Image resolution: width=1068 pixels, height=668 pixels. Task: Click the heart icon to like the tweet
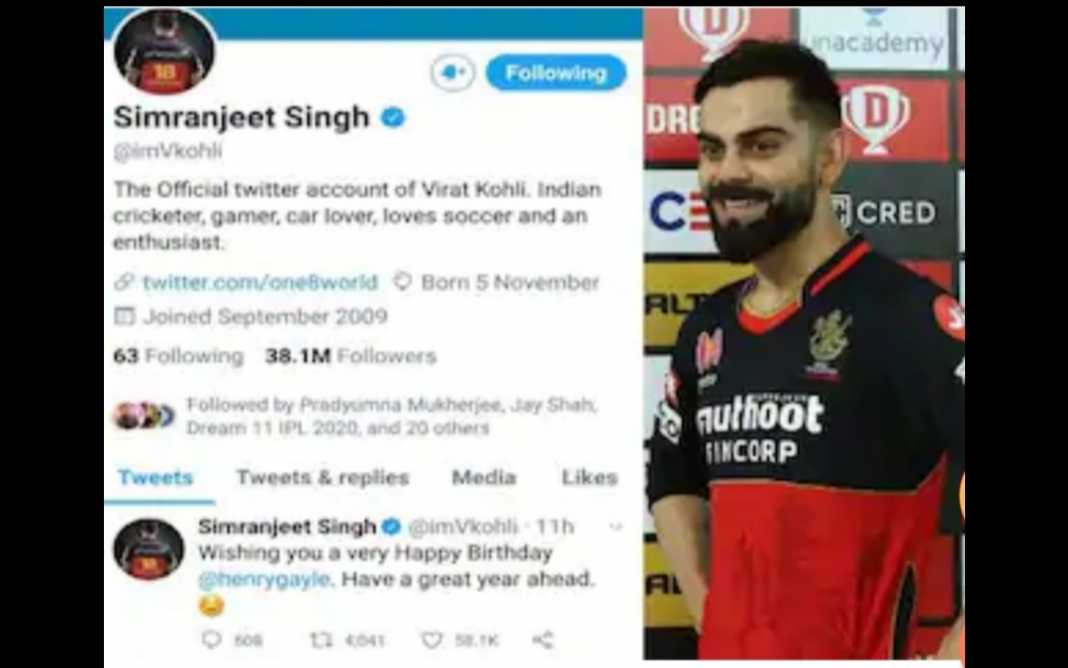tap(432, 640)
